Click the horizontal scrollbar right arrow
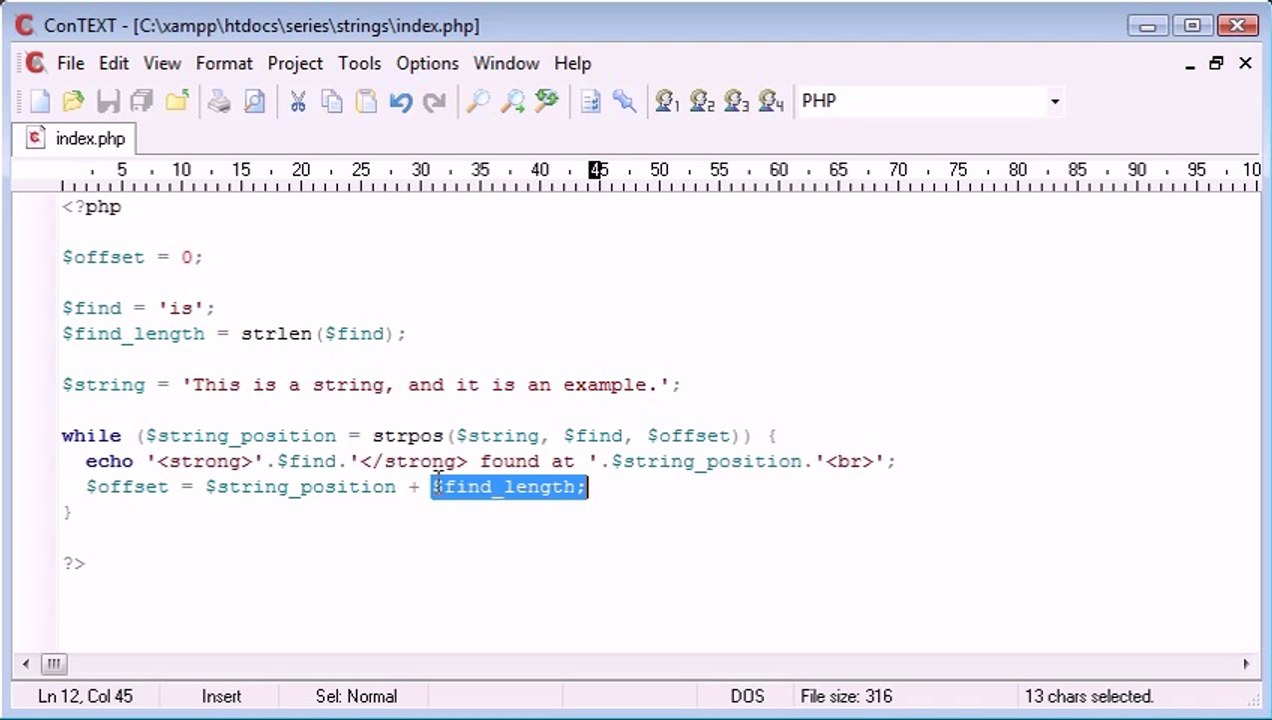Viewport: 1272px width, 720px height. pyautogui.click(x=1246, y=663)
